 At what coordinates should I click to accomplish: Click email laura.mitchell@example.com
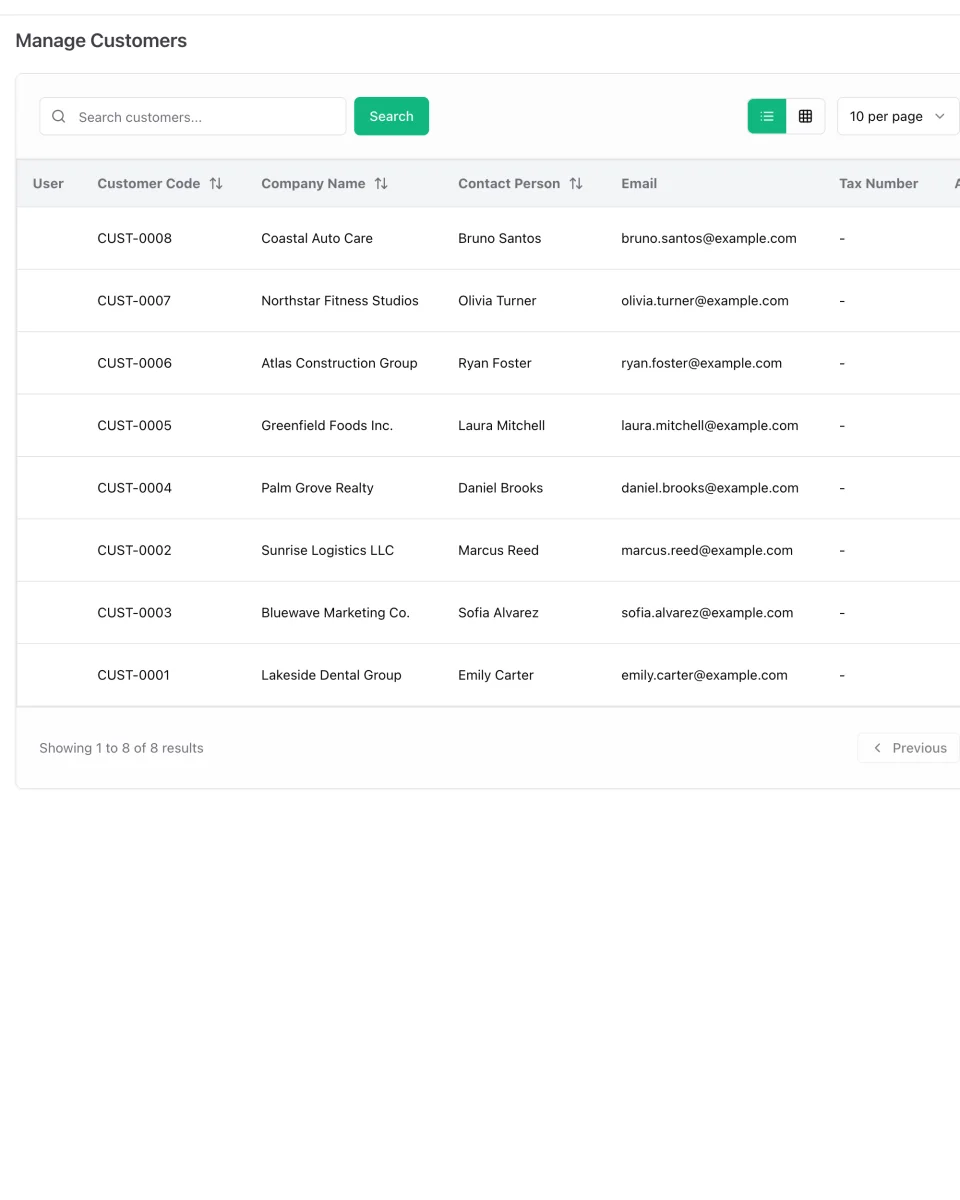[710, 426]
